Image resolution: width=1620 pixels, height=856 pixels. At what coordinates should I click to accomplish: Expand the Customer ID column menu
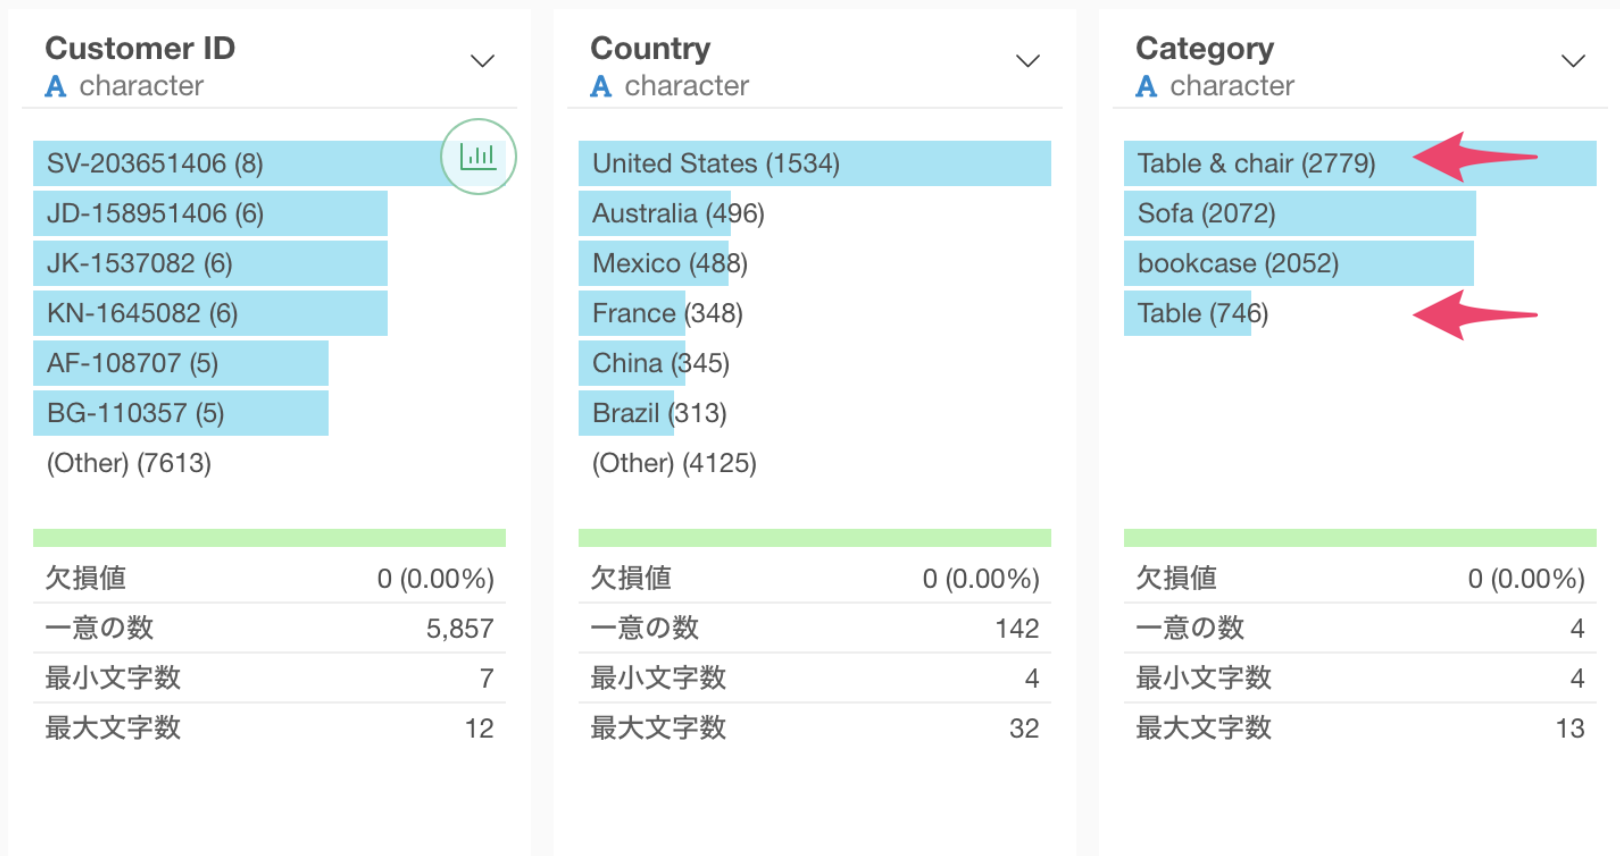coord(483,61)
